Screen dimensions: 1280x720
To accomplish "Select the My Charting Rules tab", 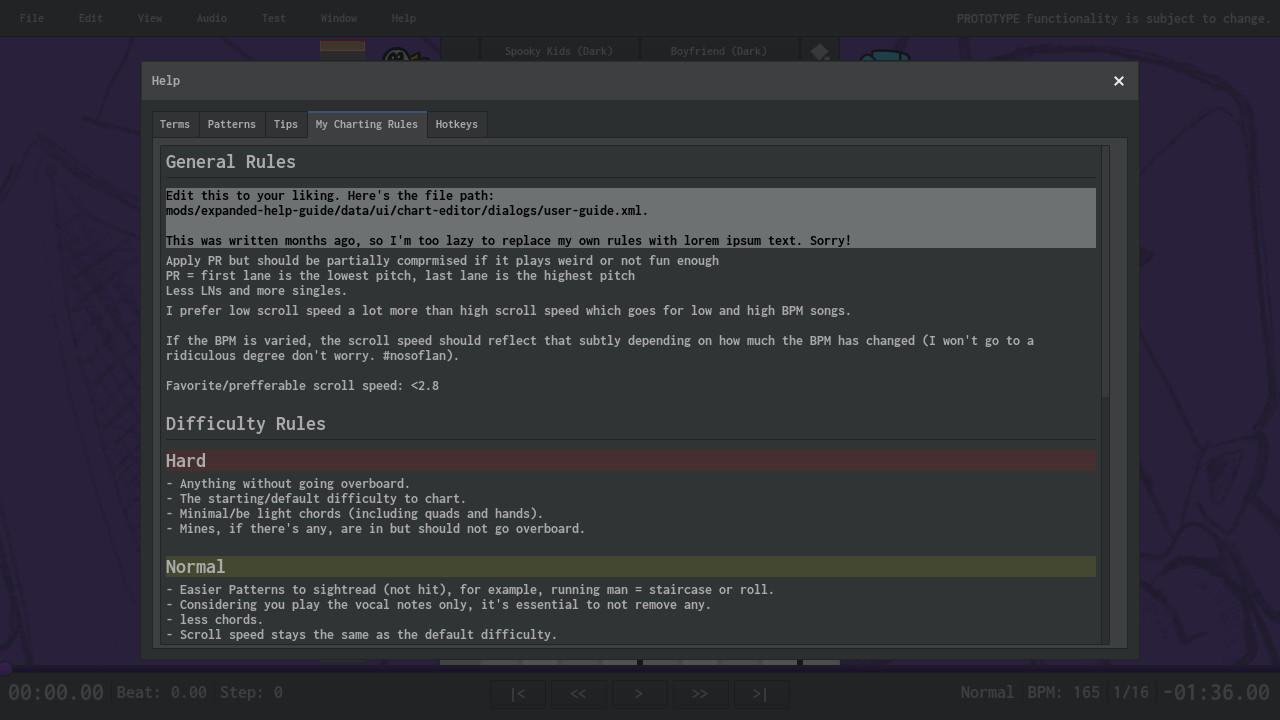I will tap(367, 124).
